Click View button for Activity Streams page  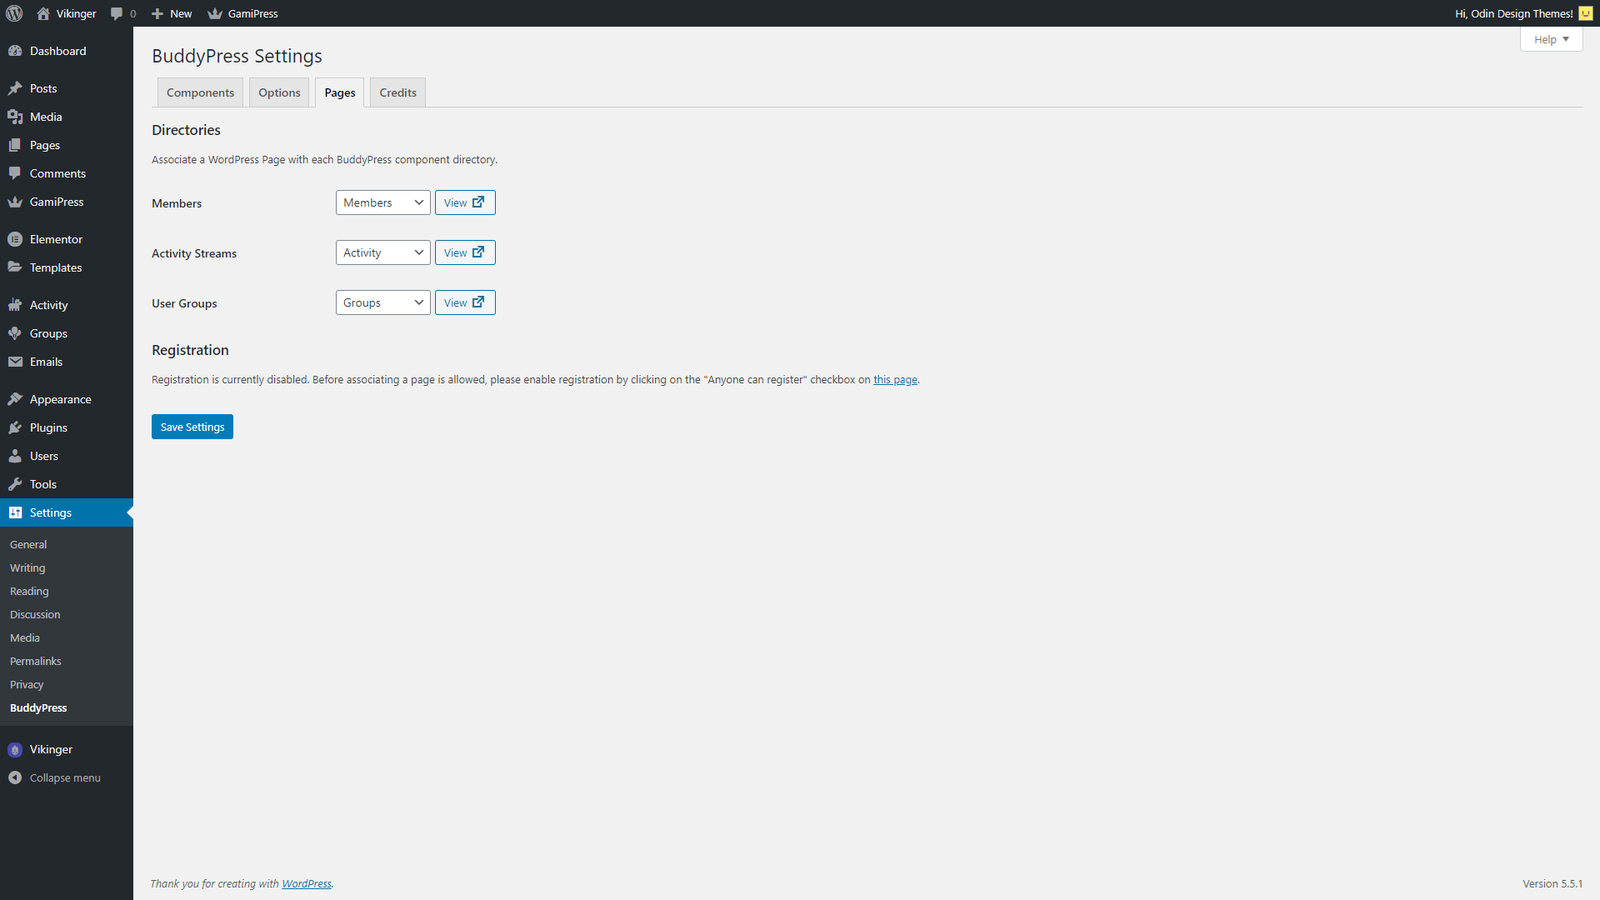point(465,252)
